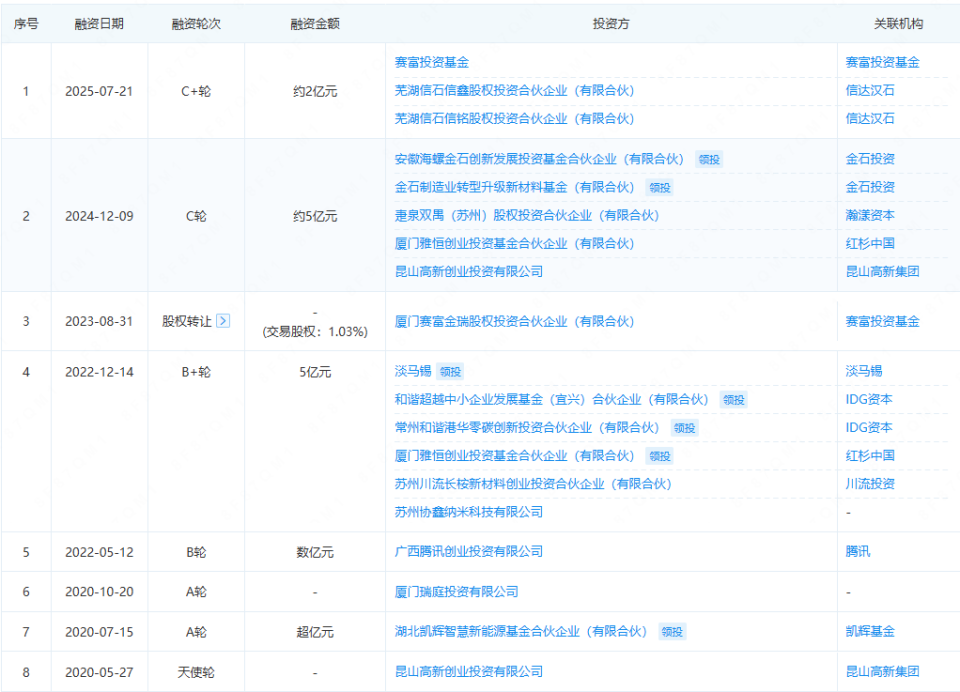
Task: Open 厦门雅恒创业投资基金 link in B+轮 row
Action: point(514,456)
